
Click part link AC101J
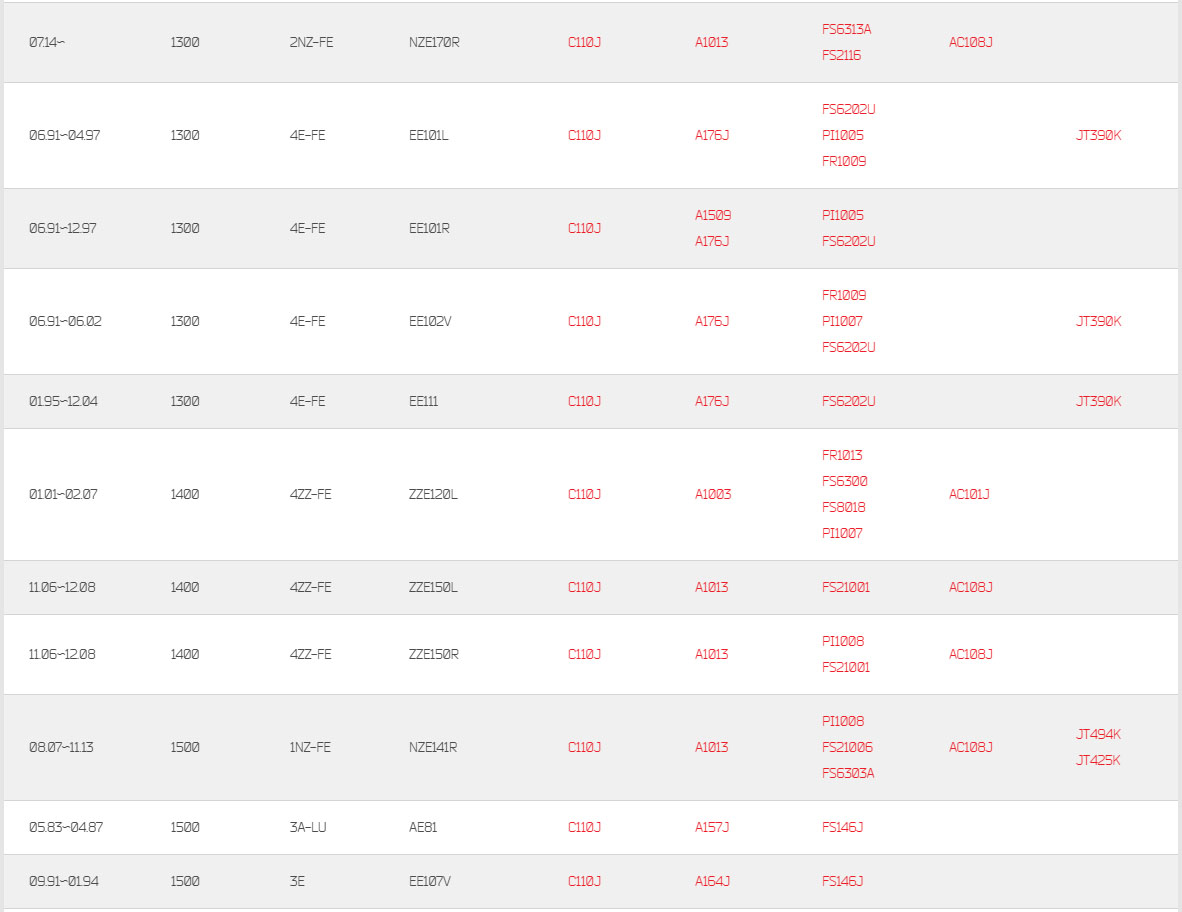coord(969,494)
